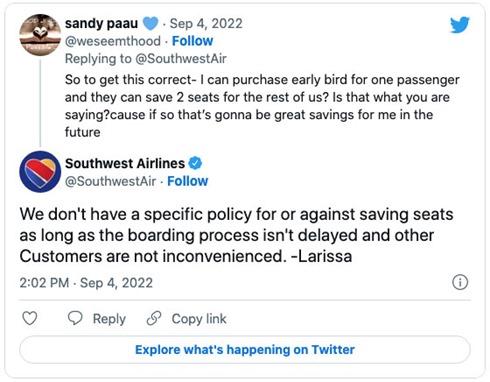The height and width of the screenshot is (382, 490).
Task: Open the Southwest Airlines display name
Action: pyautogui.click(x=125, y=163)
